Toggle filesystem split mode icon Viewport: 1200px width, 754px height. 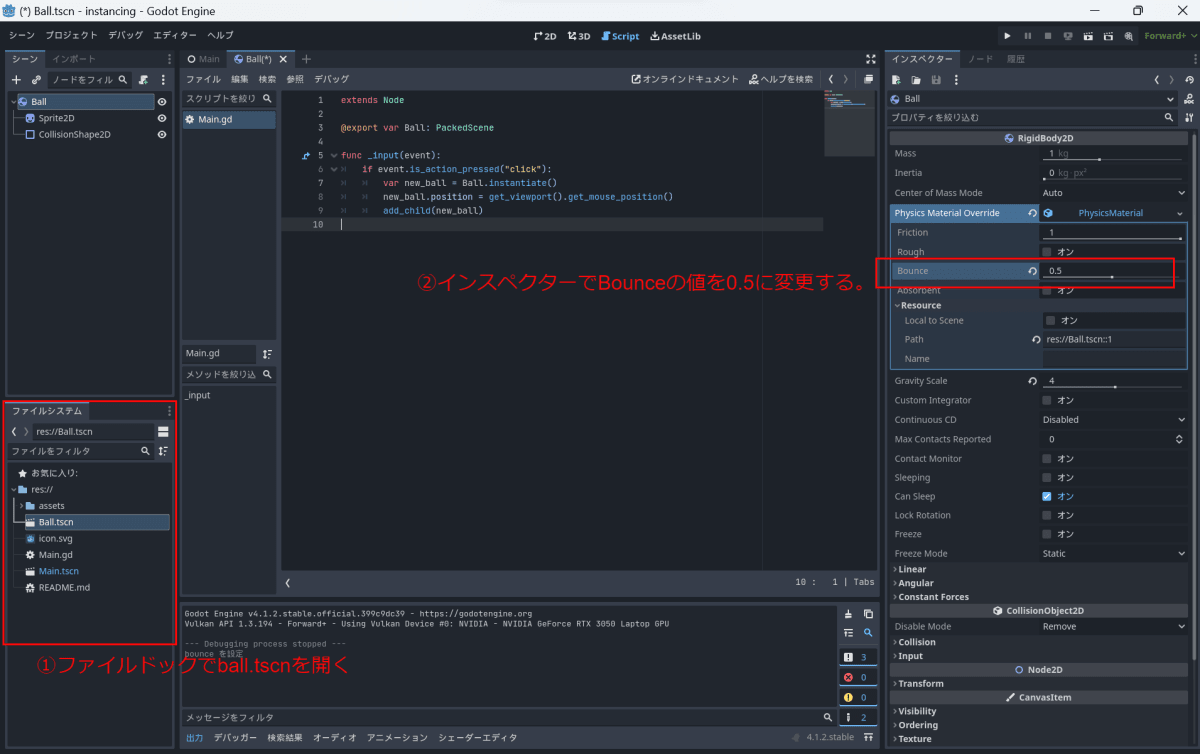point(163,432)
